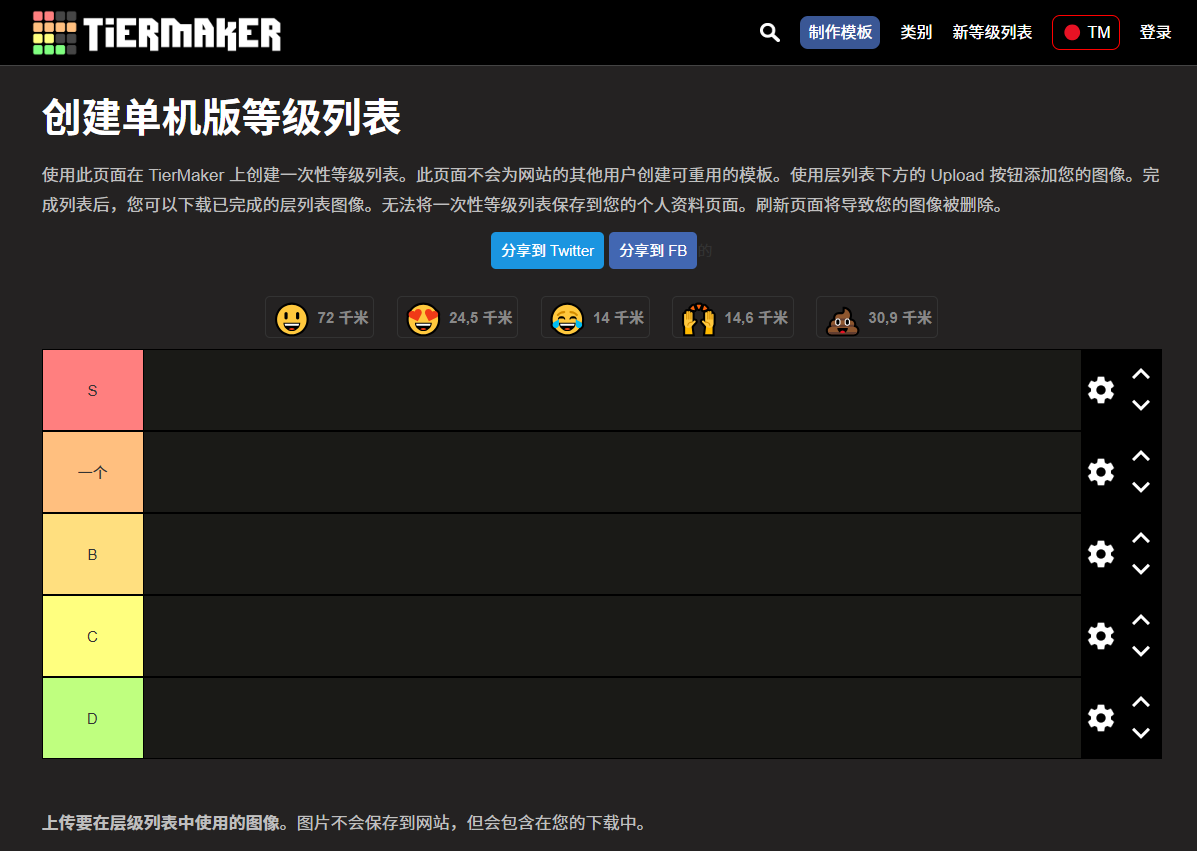The image size is (1197, 851).
Task: Open settings gear for D tier row
Action: pos(1100,718)
